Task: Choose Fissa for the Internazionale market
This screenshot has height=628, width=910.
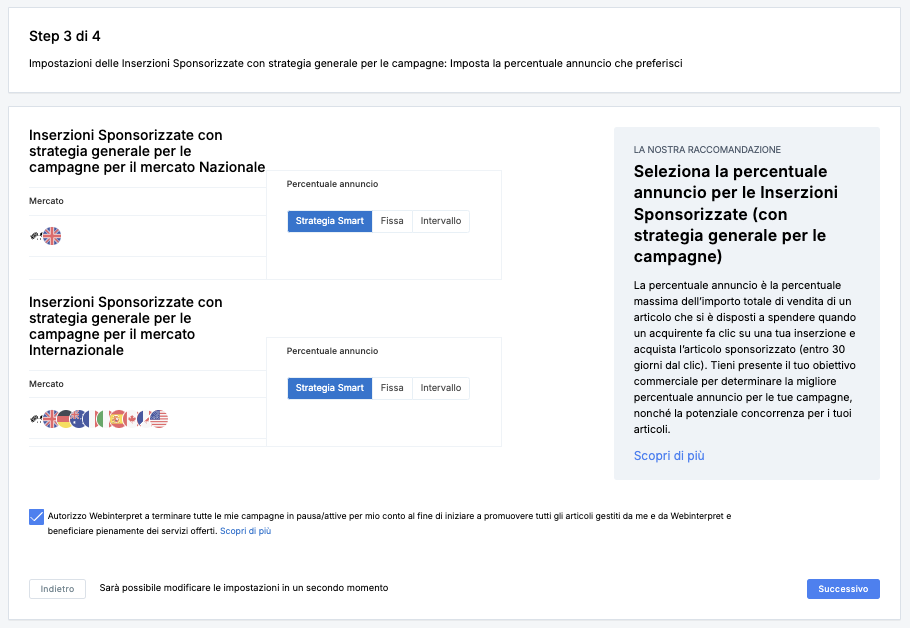Action: click(392, 388)
